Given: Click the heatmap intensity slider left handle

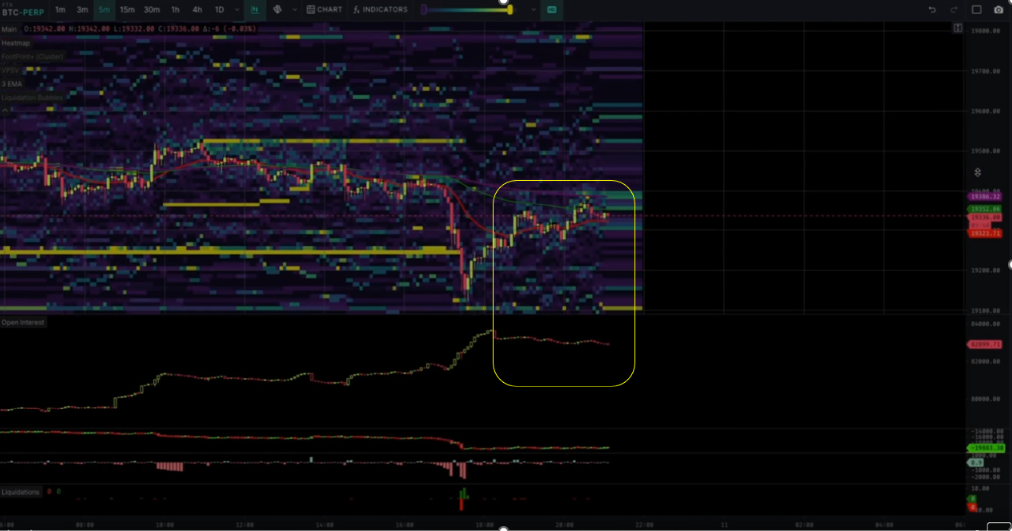Looking at the screenshot, I should pyautogui.click(x=423, y=10).
